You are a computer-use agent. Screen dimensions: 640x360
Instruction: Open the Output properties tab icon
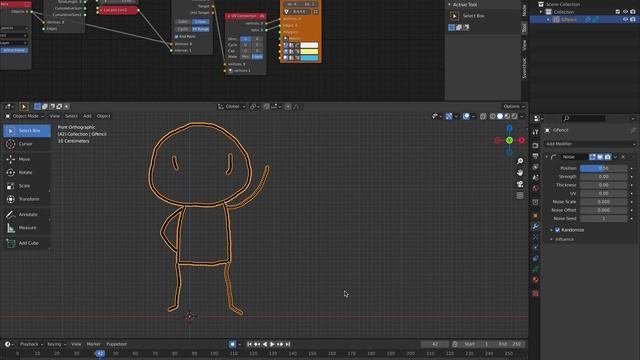pos(536,156)
